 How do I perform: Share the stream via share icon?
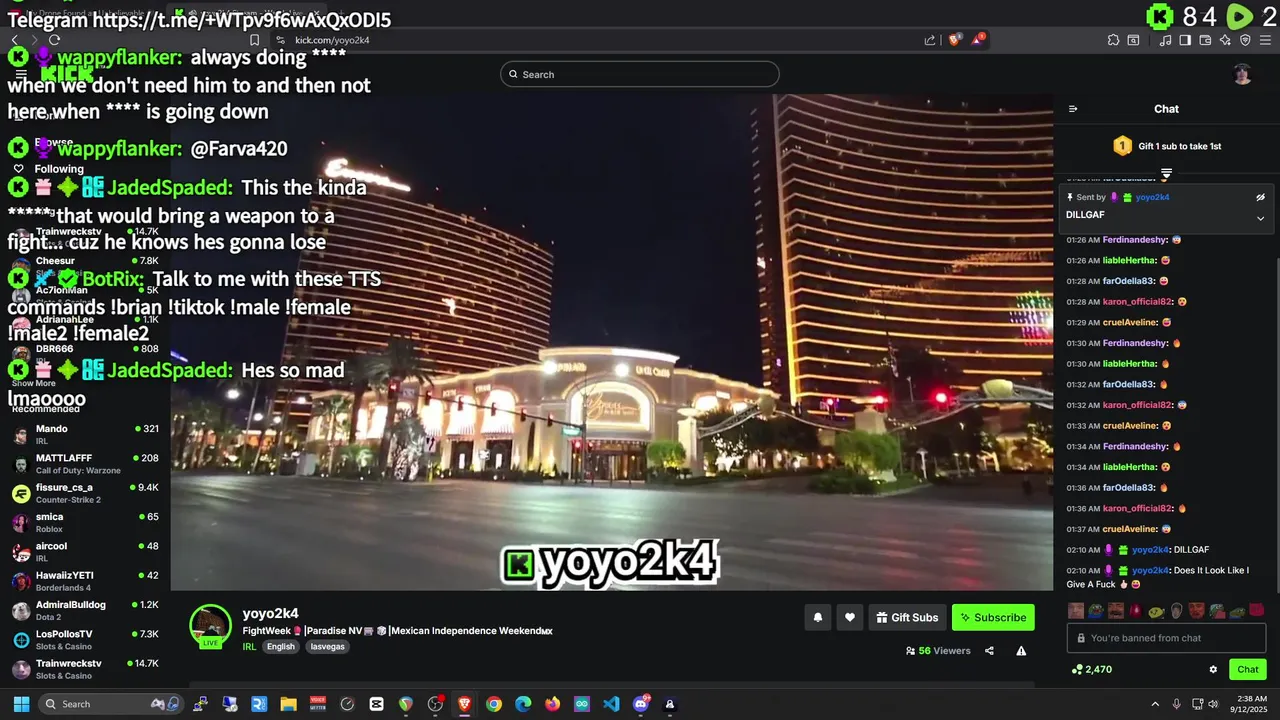989,651
